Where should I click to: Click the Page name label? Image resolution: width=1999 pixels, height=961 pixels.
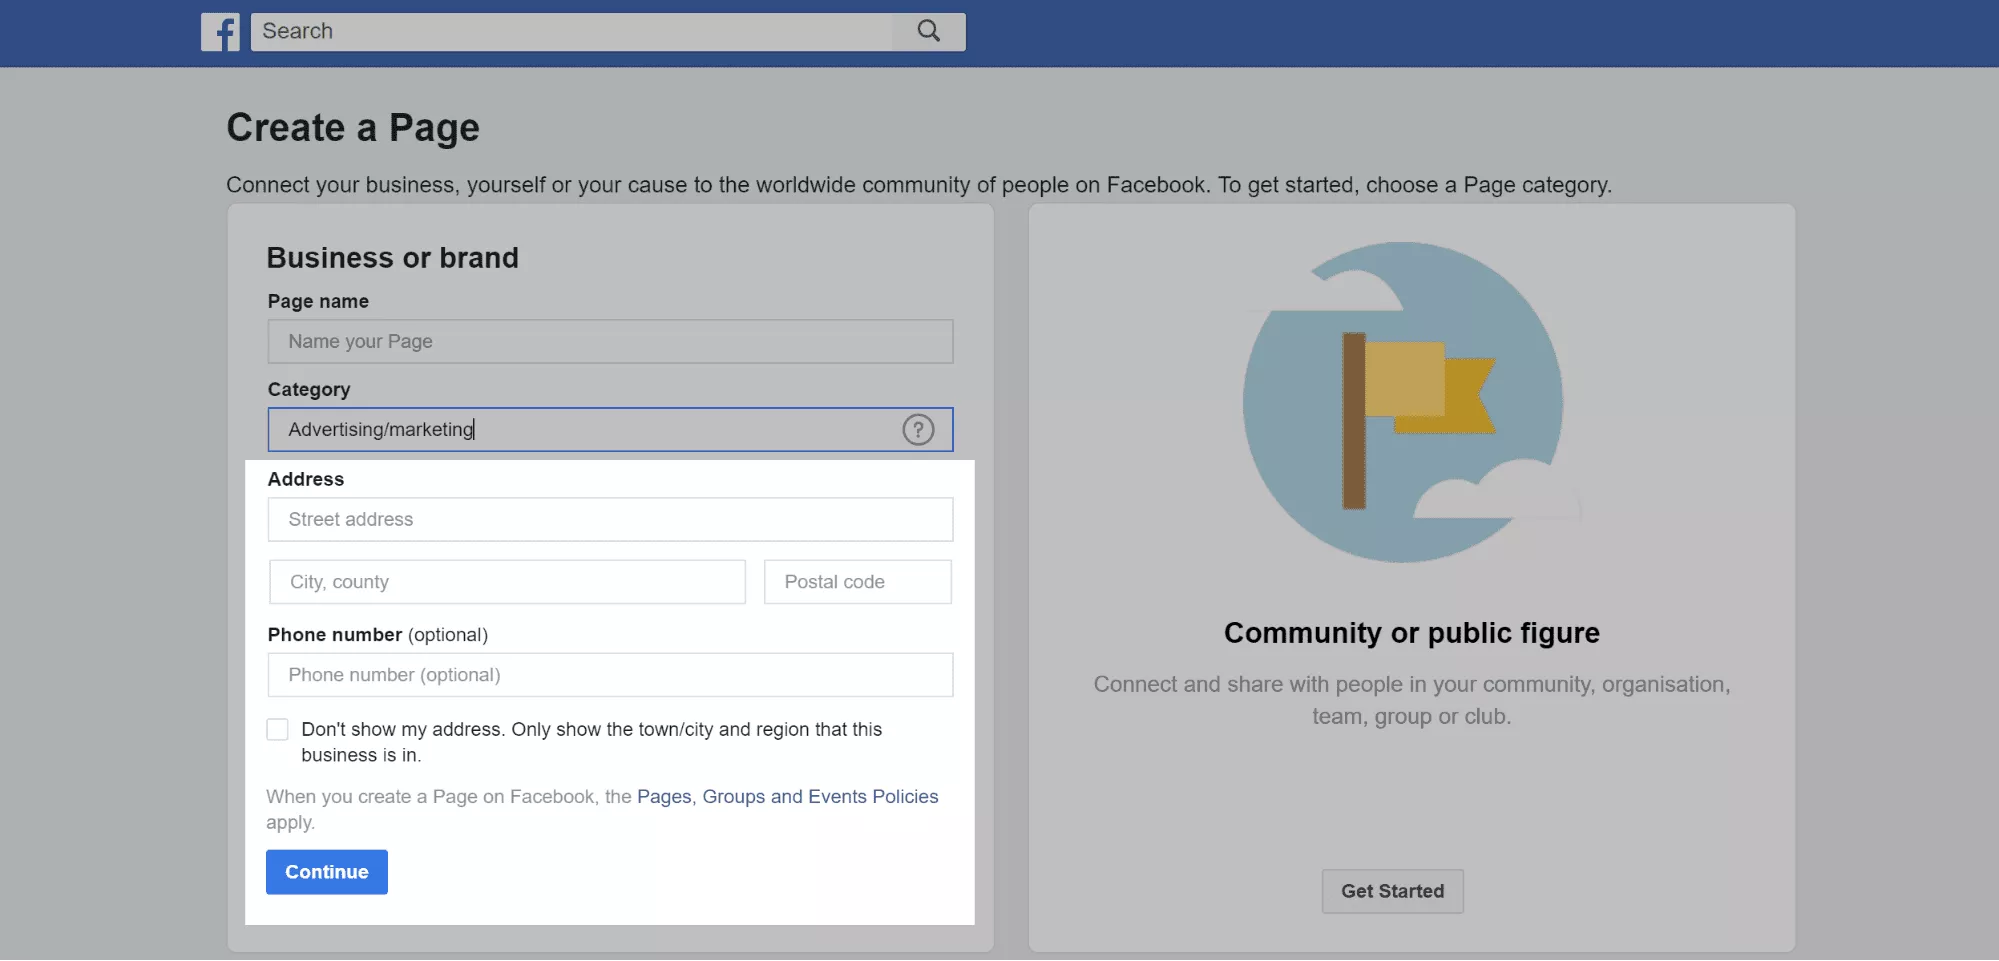point(318,302)
